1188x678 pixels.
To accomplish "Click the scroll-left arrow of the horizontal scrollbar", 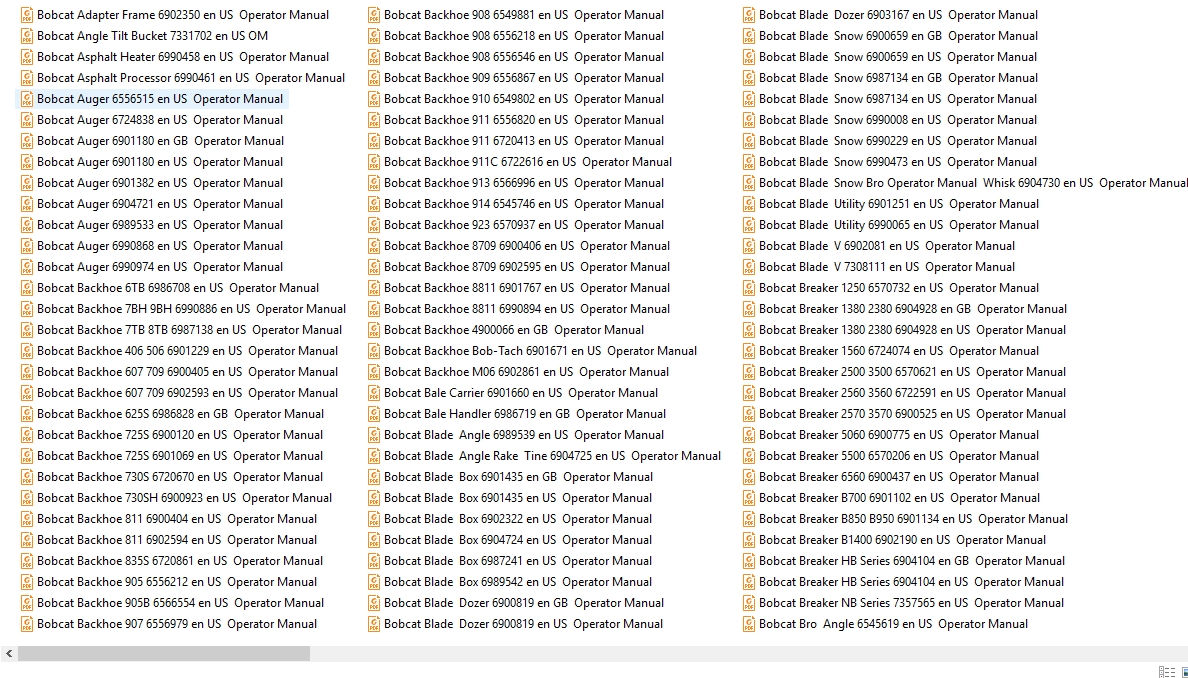I will click(8, 653).
